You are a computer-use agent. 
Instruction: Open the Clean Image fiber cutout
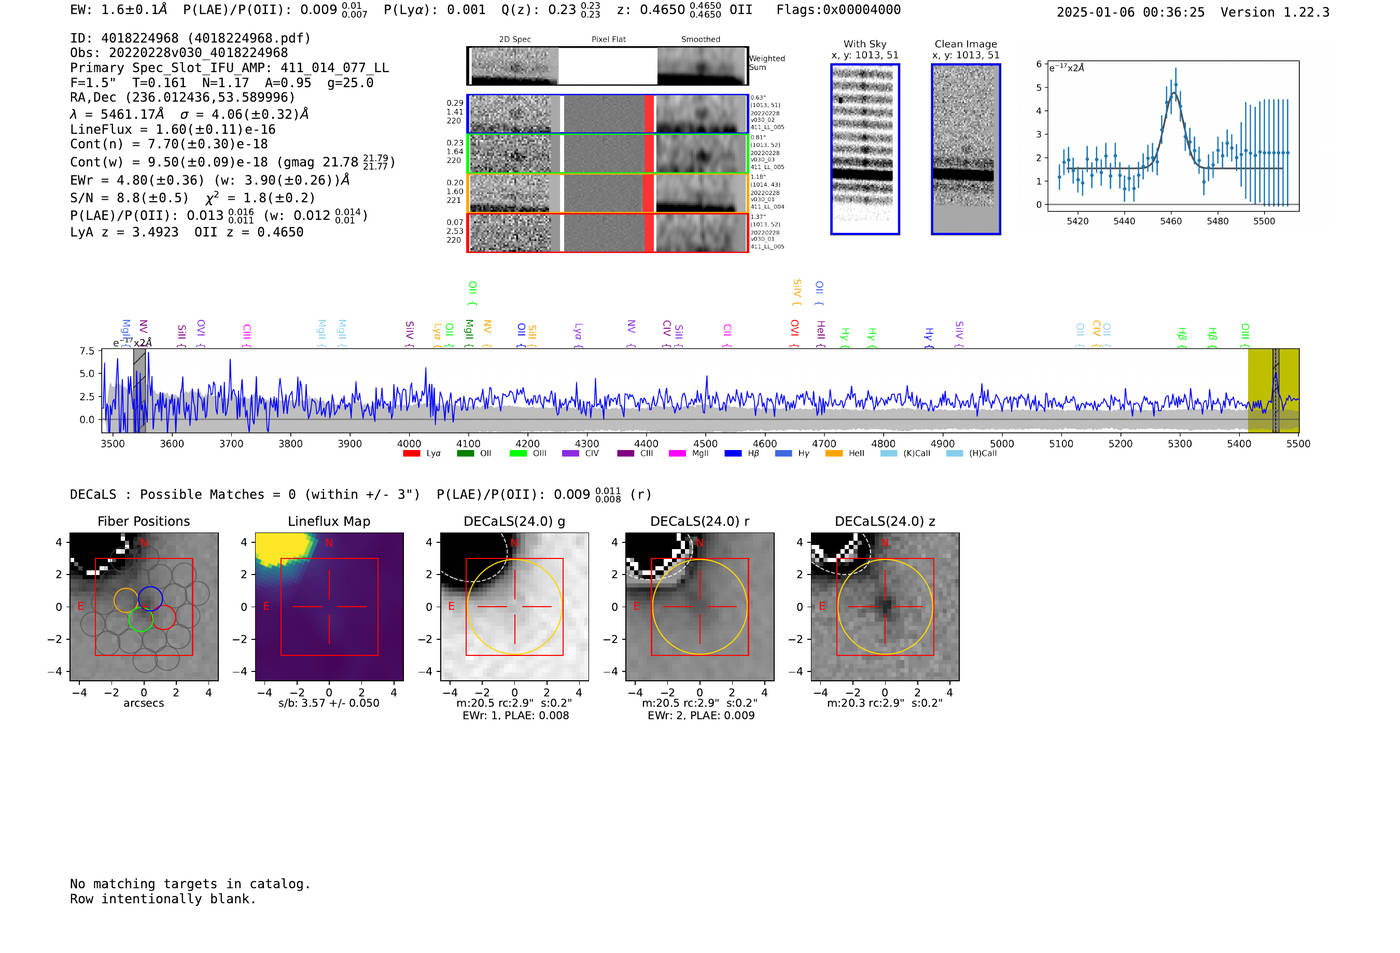point(966,149)
